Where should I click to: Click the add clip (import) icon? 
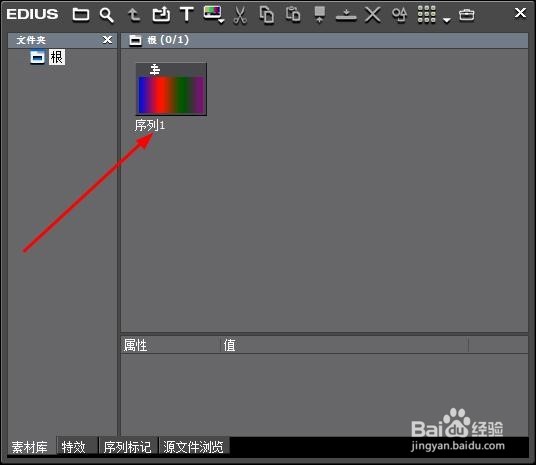161,15
